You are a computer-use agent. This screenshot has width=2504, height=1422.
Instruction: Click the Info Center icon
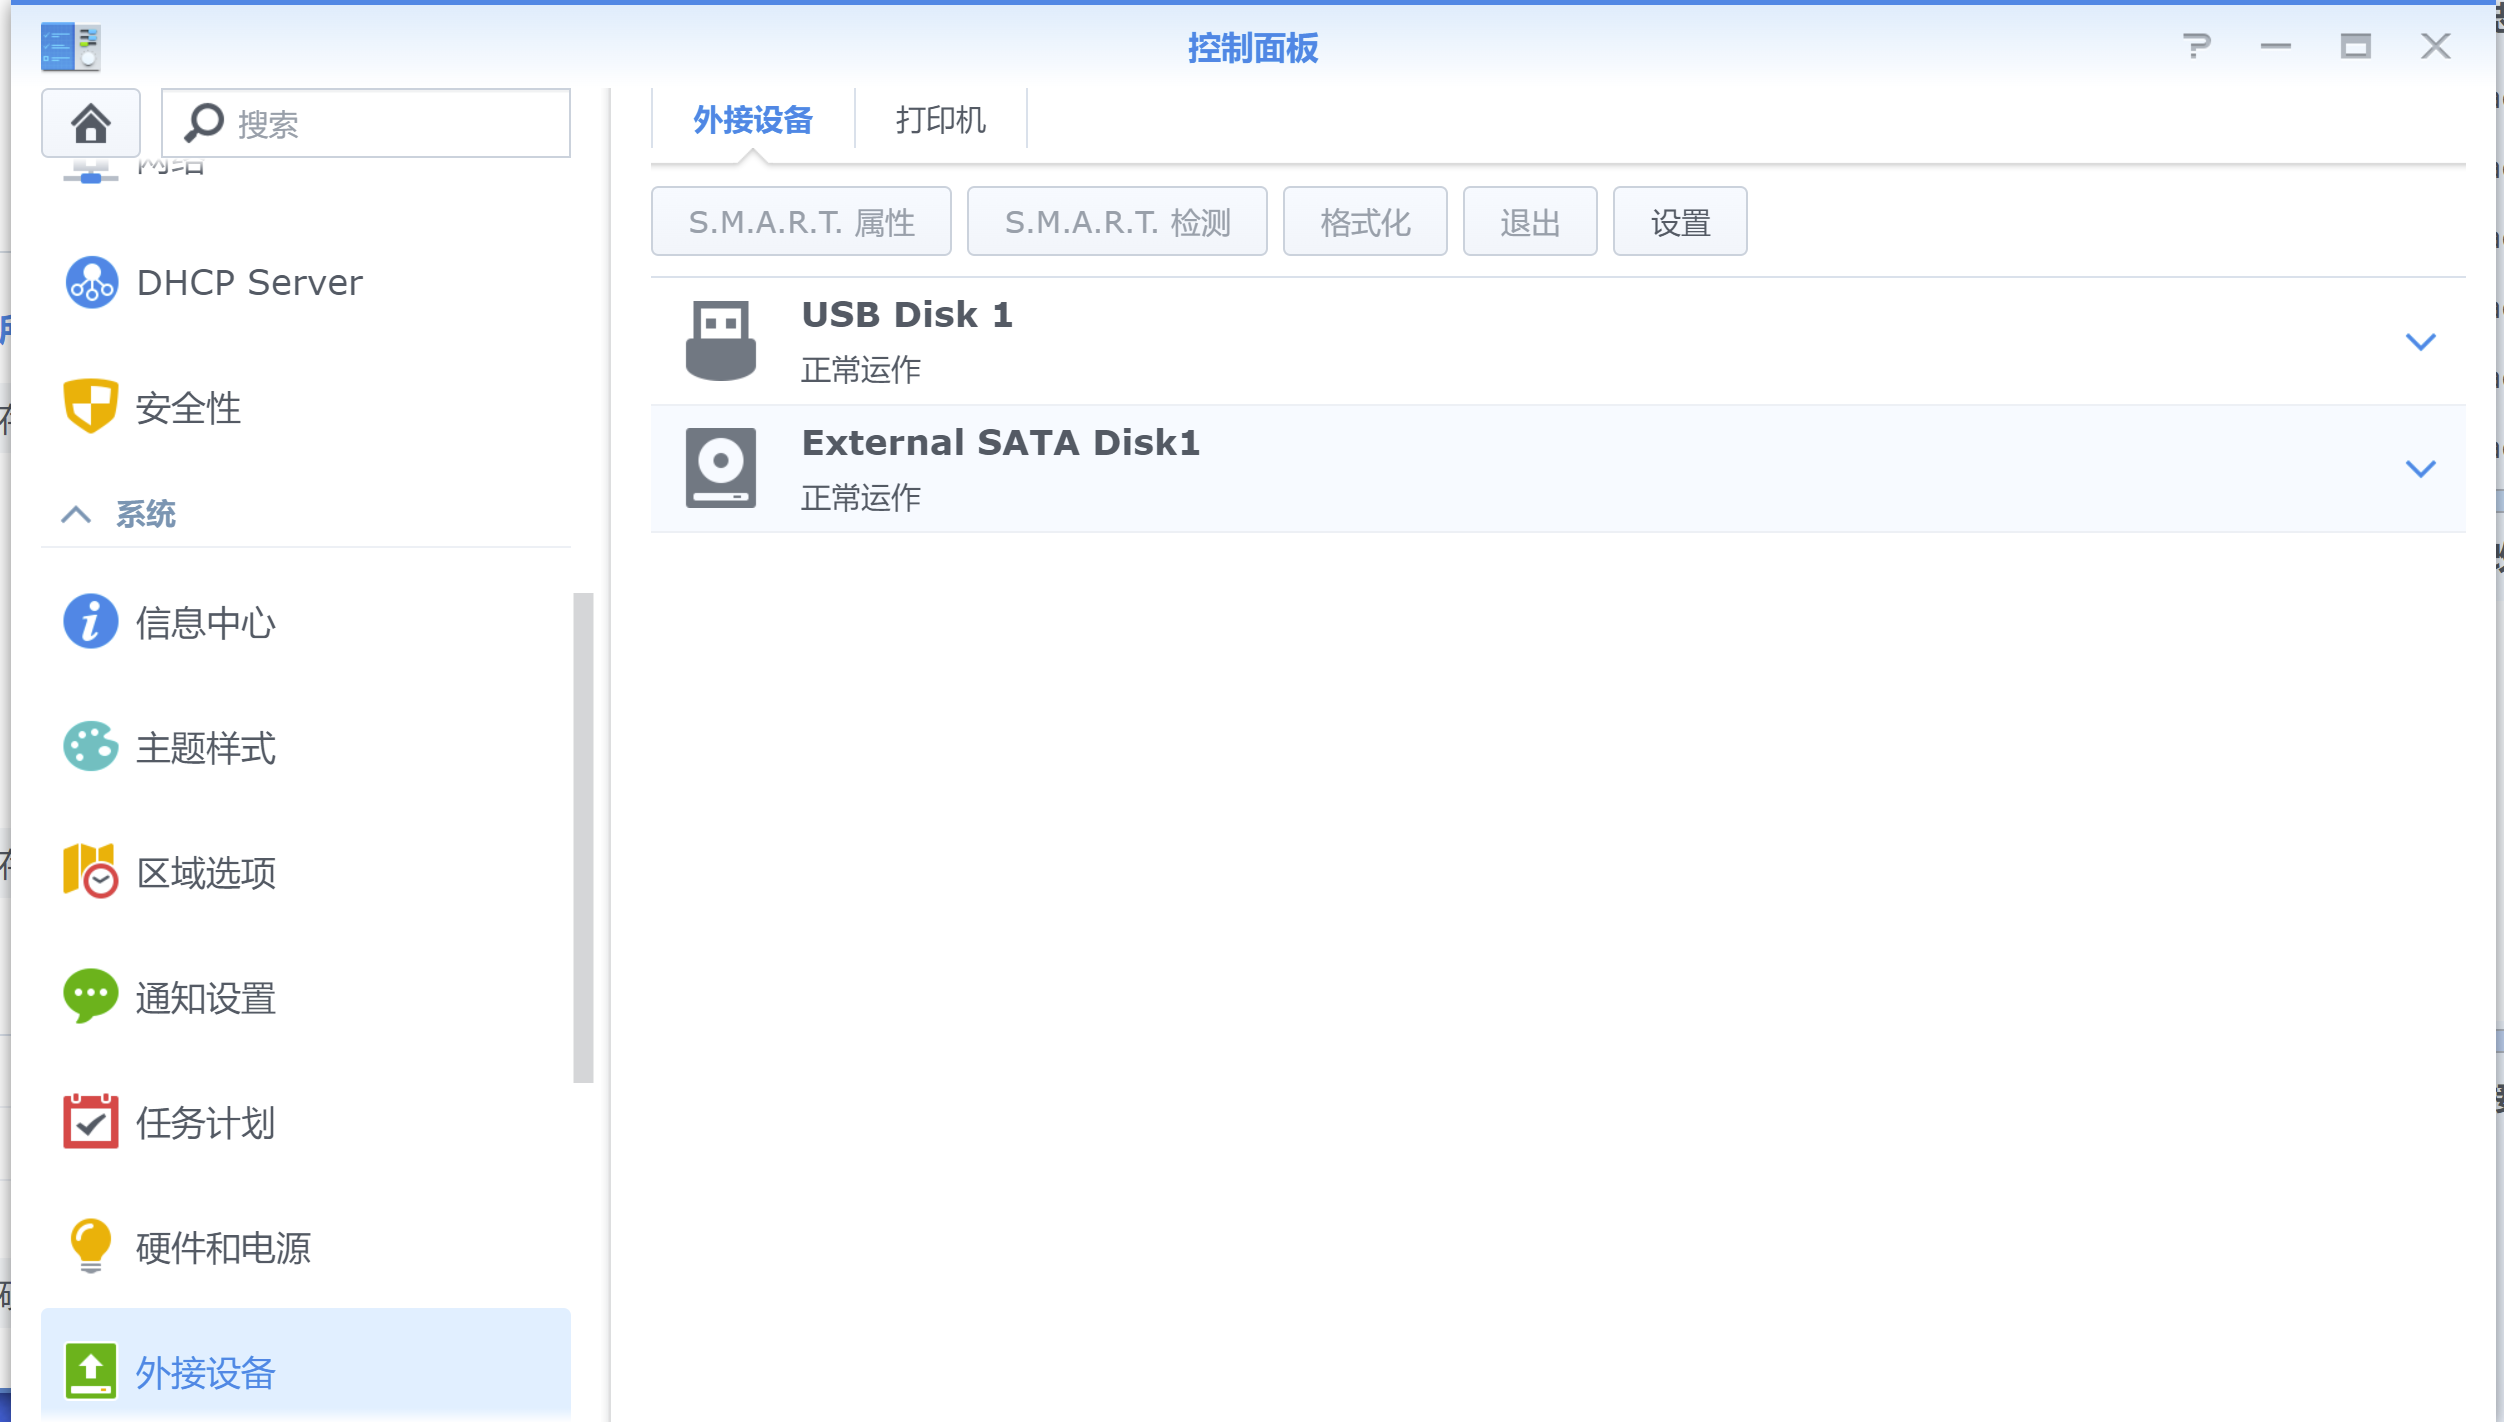click(91, 622)
